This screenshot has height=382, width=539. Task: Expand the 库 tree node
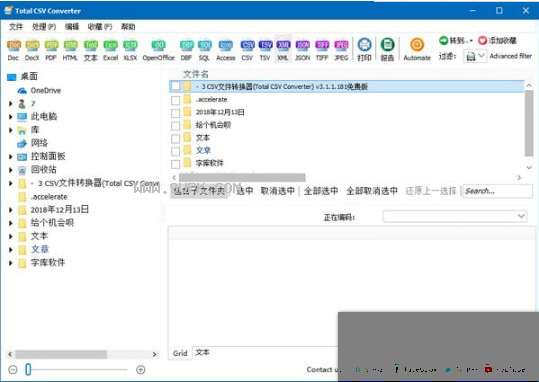coord(11,130)
